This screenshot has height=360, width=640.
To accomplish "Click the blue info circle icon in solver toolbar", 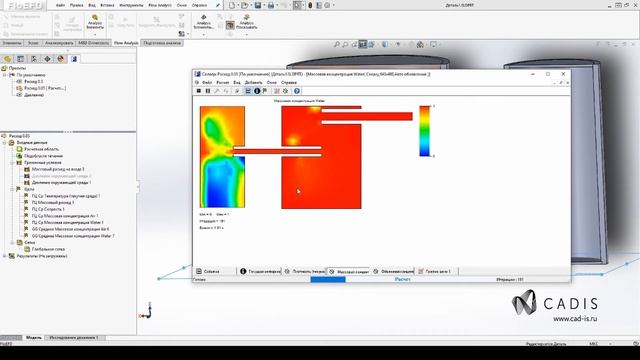I will tap(257, 91).
